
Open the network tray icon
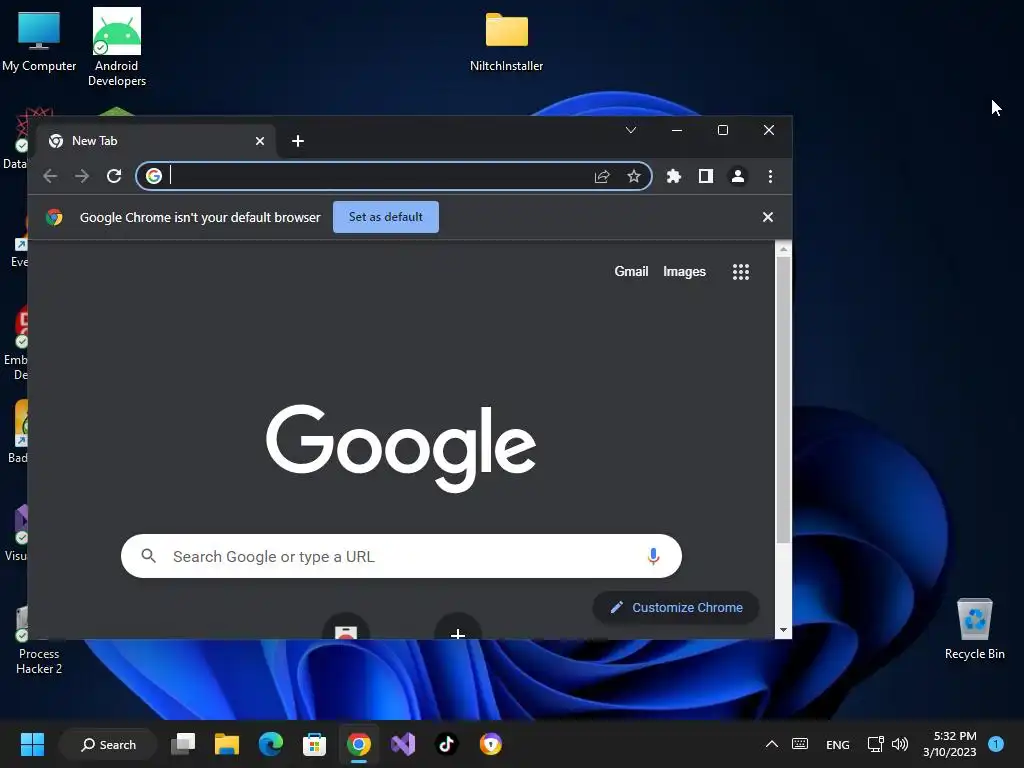click(x=875, y=744)
